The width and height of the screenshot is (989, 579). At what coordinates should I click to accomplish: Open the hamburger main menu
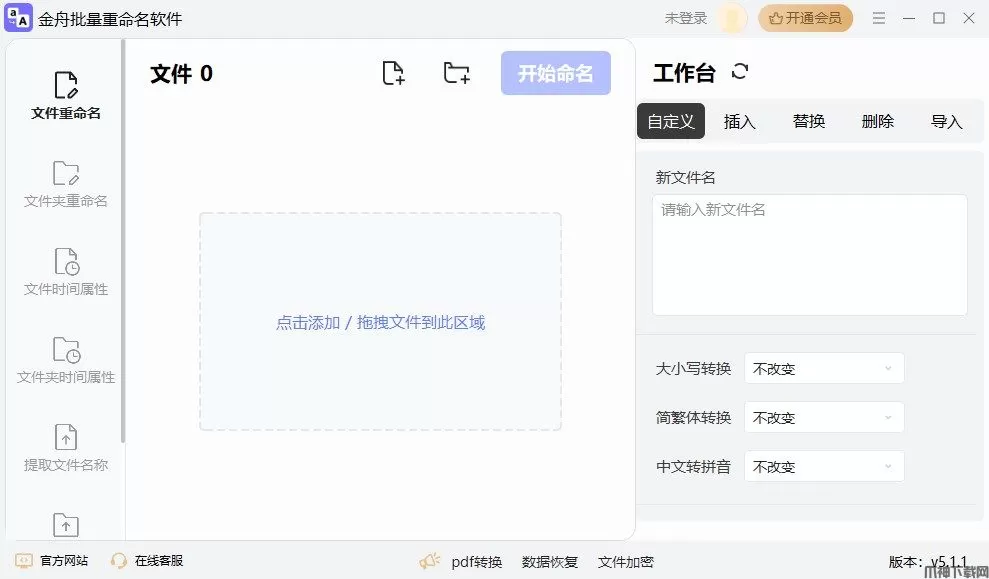tap(879, 18)
